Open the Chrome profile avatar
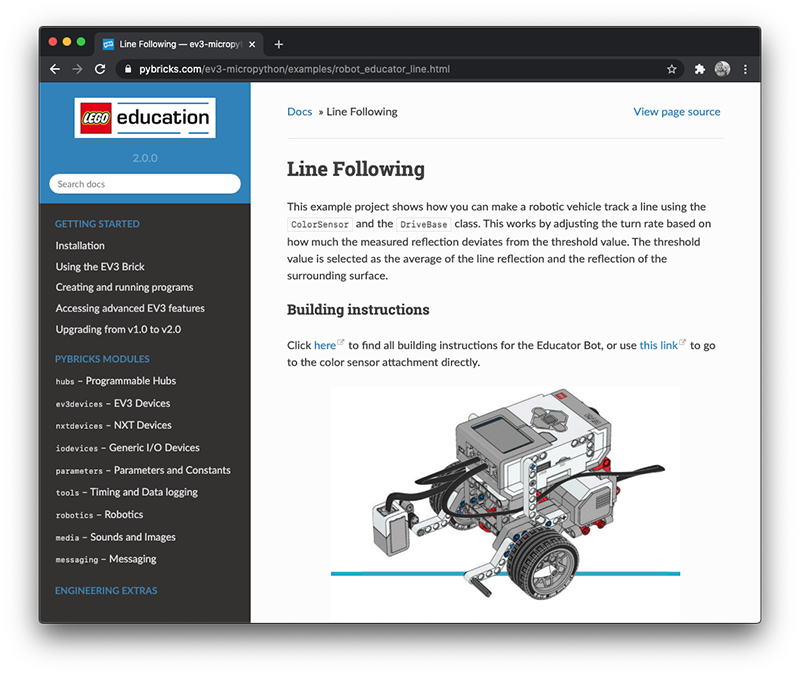The image size is (800, 675). pos(722,69)
